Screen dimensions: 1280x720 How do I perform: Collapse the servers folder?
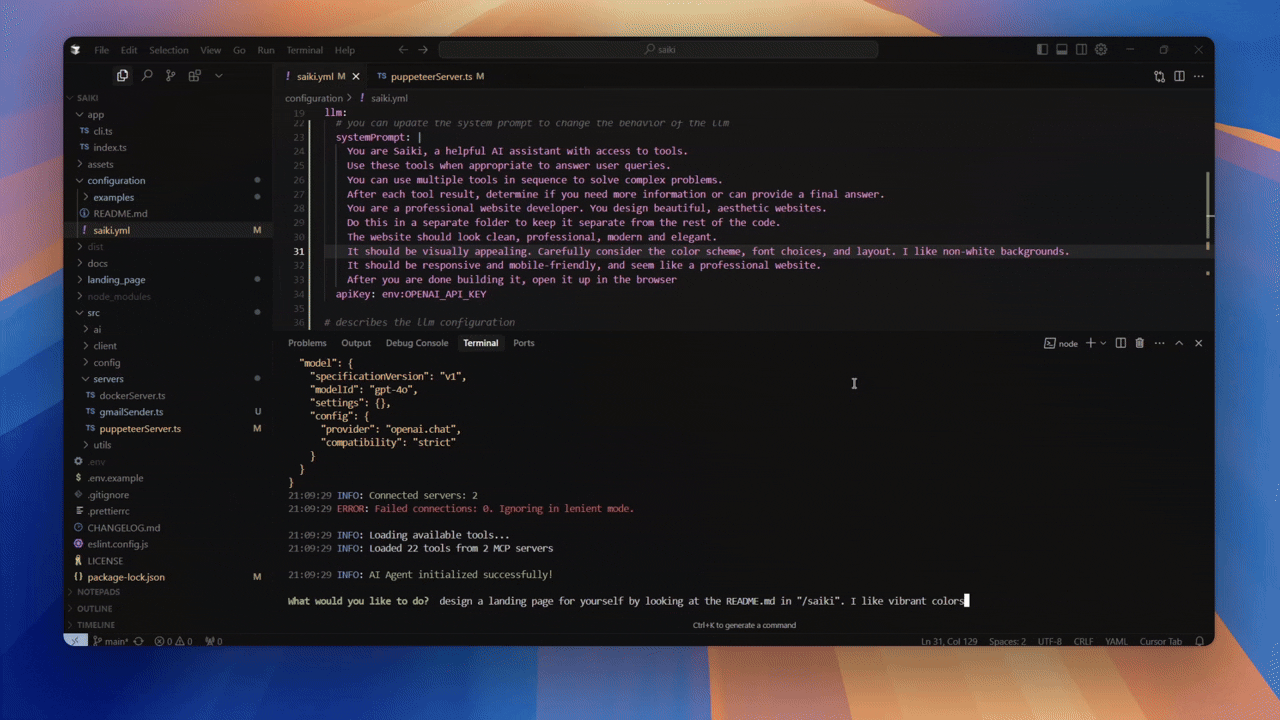click(108, 379)
